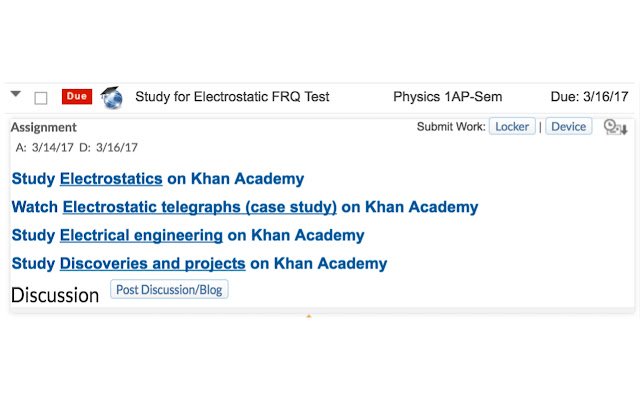Click the small orange marker below the panel
Screen dimensions: 640x400
(309, 316)
